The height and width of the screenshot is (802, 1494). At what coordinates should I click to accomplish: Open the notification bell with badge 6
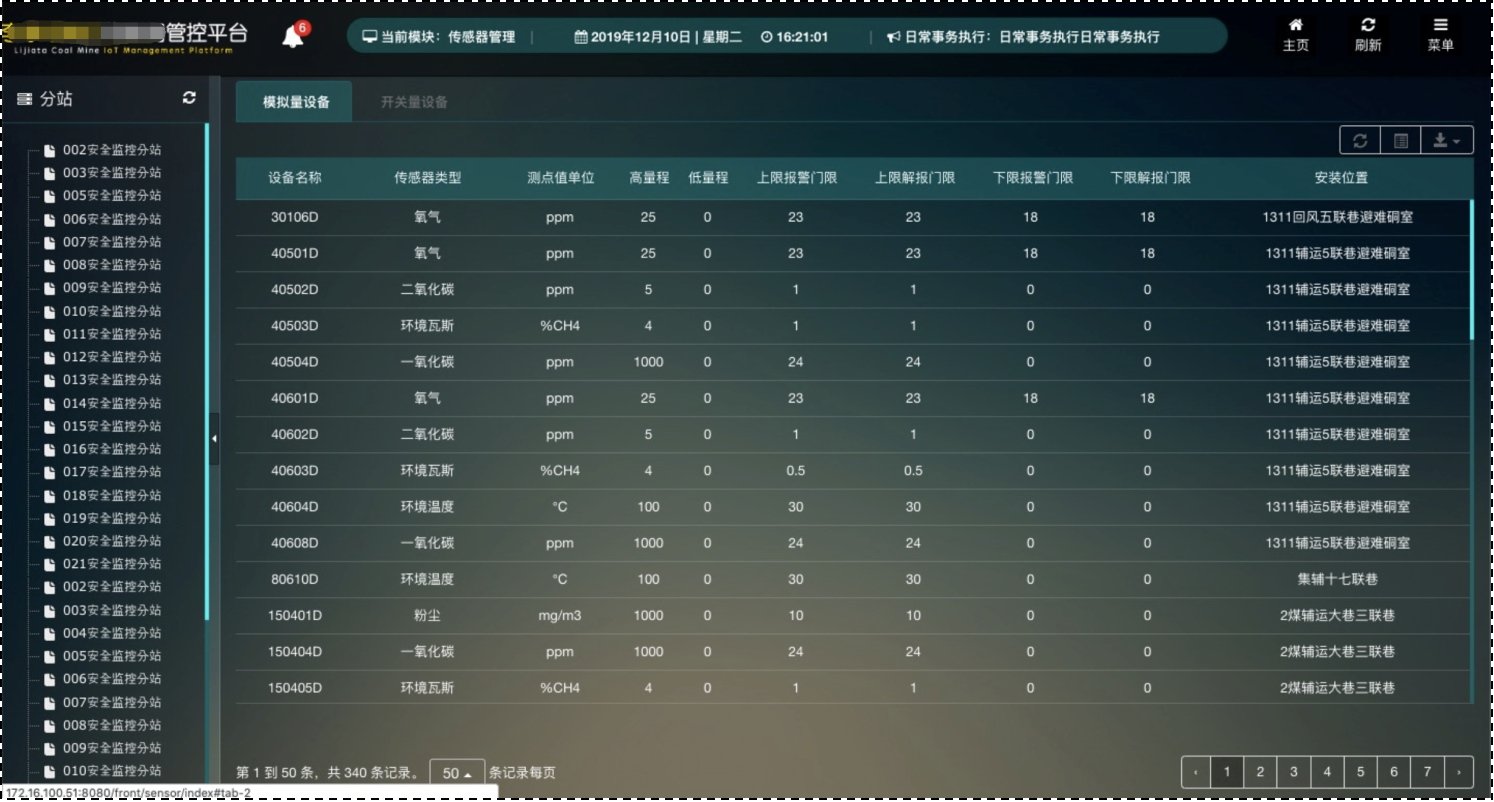(x=293, y=38)
